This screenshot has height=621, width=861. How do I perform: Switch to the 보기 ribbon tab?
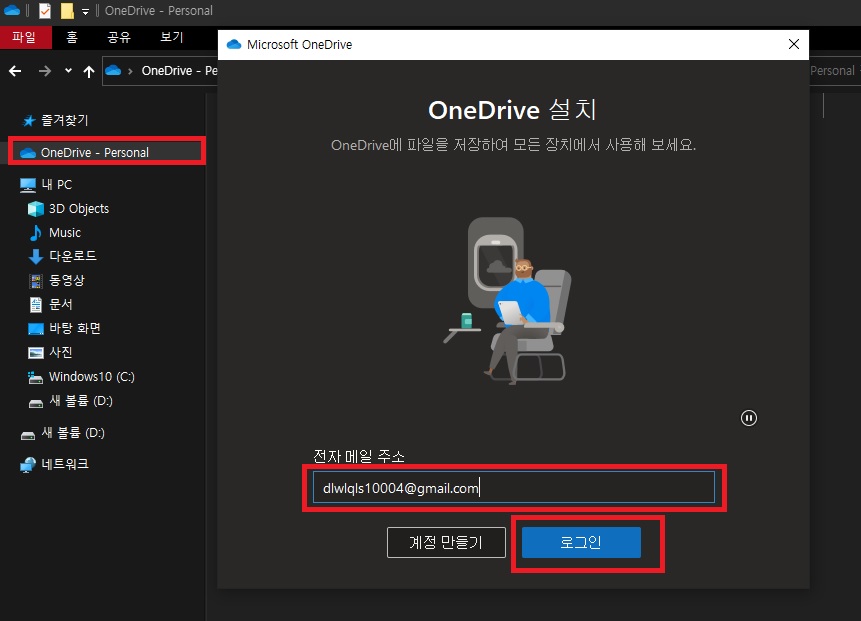point(172,37)
